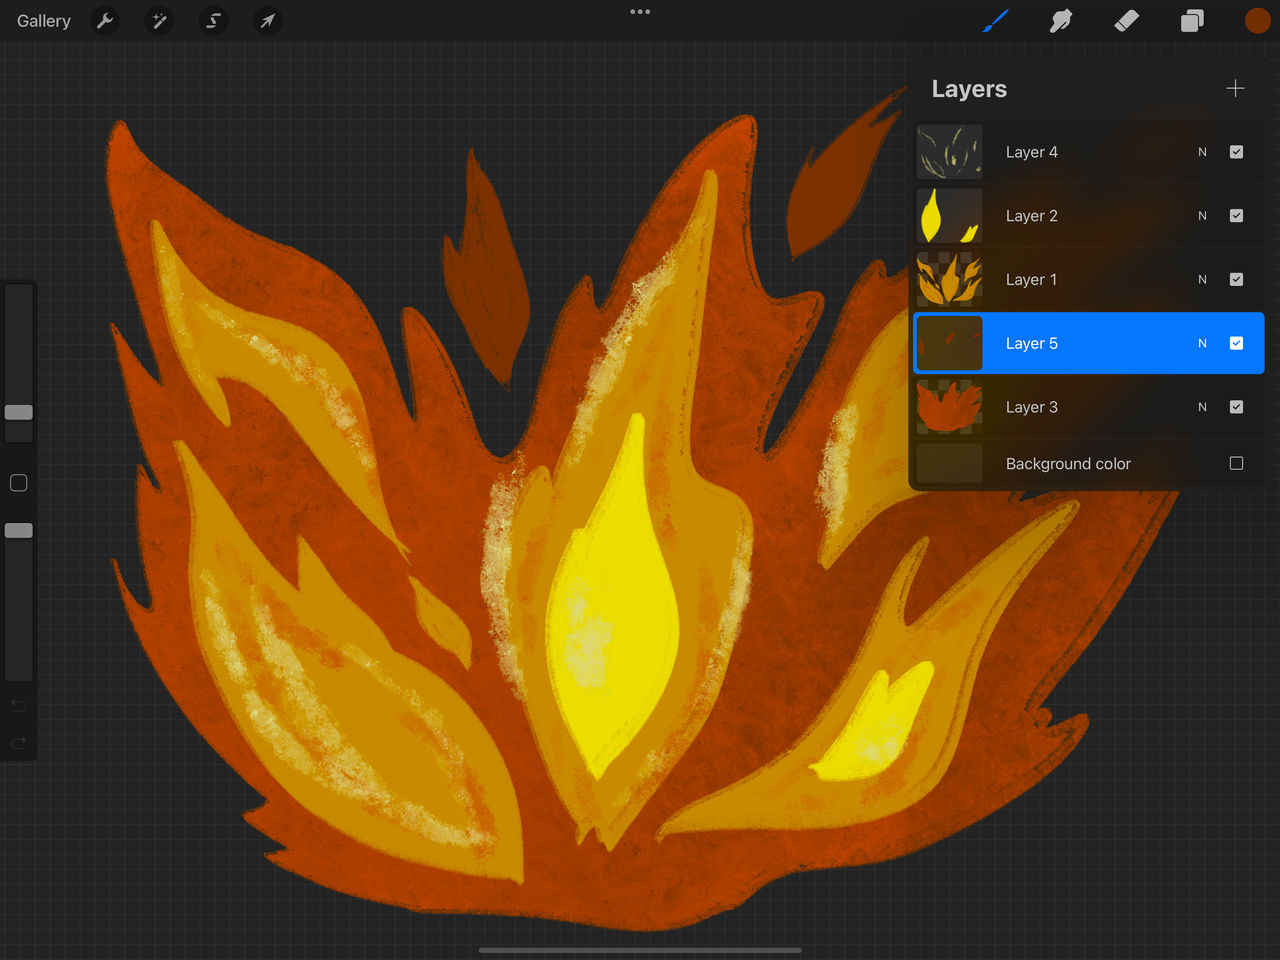Select the Brush tool

point(995,20)
